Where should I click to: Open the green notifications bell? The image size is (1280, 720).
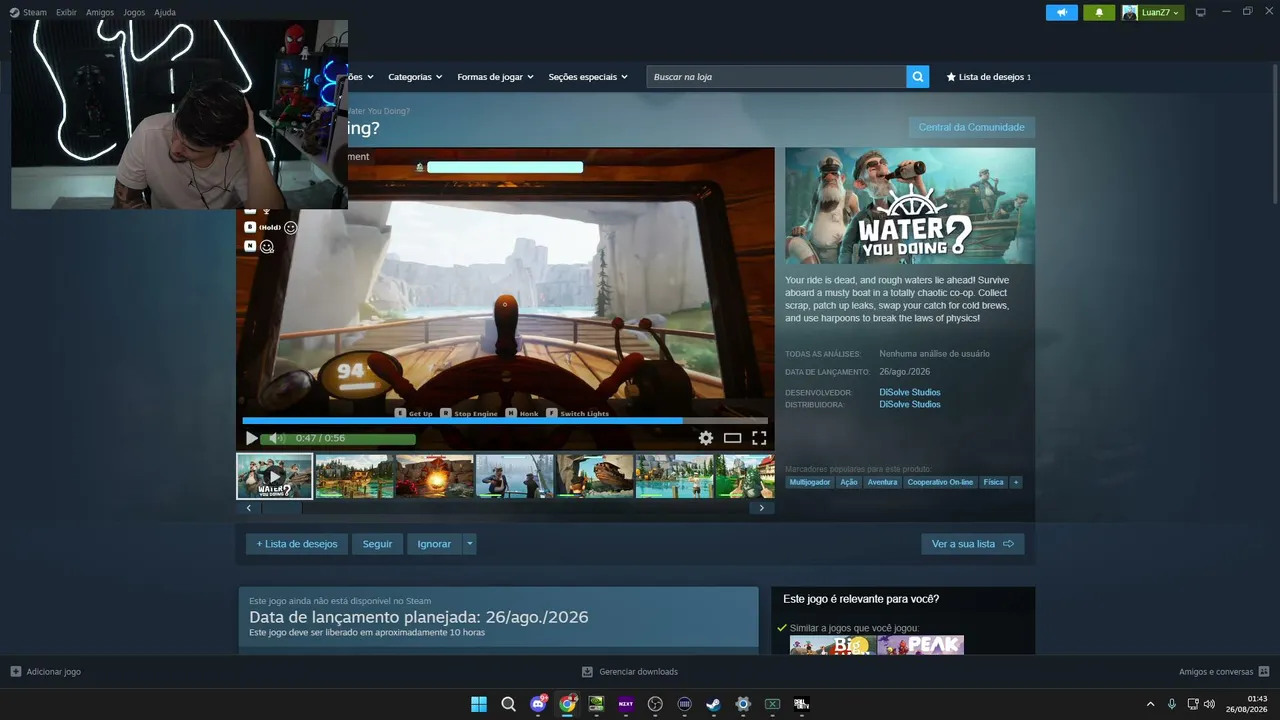point(1099,12)
